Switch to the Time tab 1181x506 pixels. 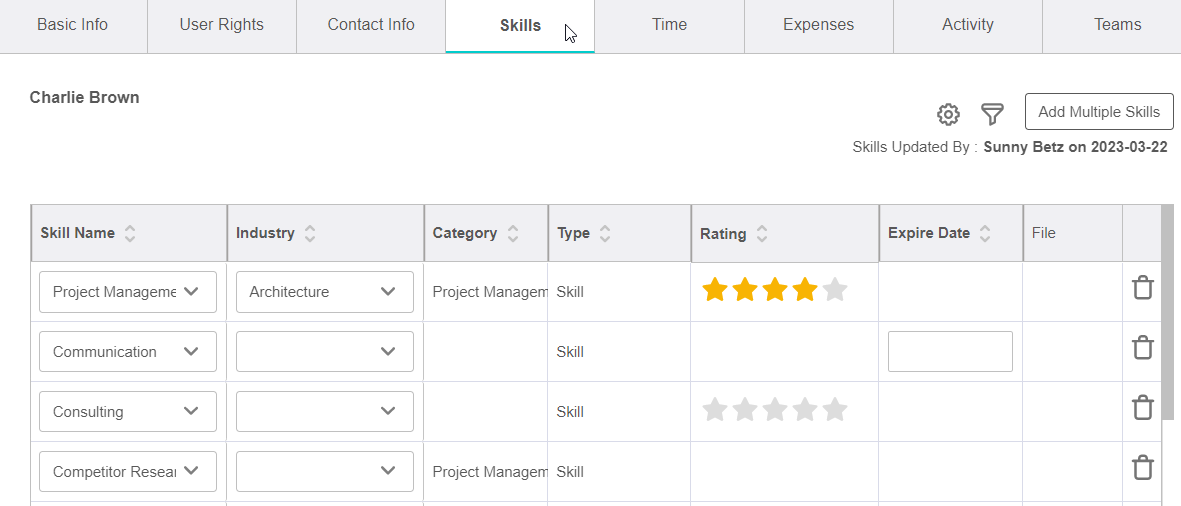pos(670,26)
